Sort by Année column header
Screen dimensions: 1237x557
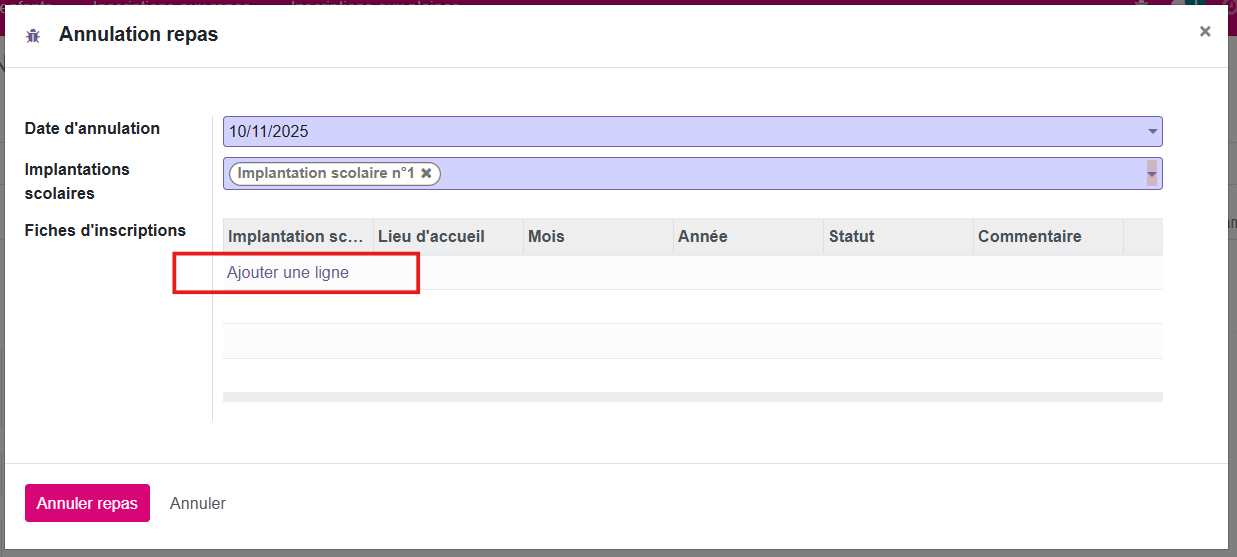coord(702,237)
